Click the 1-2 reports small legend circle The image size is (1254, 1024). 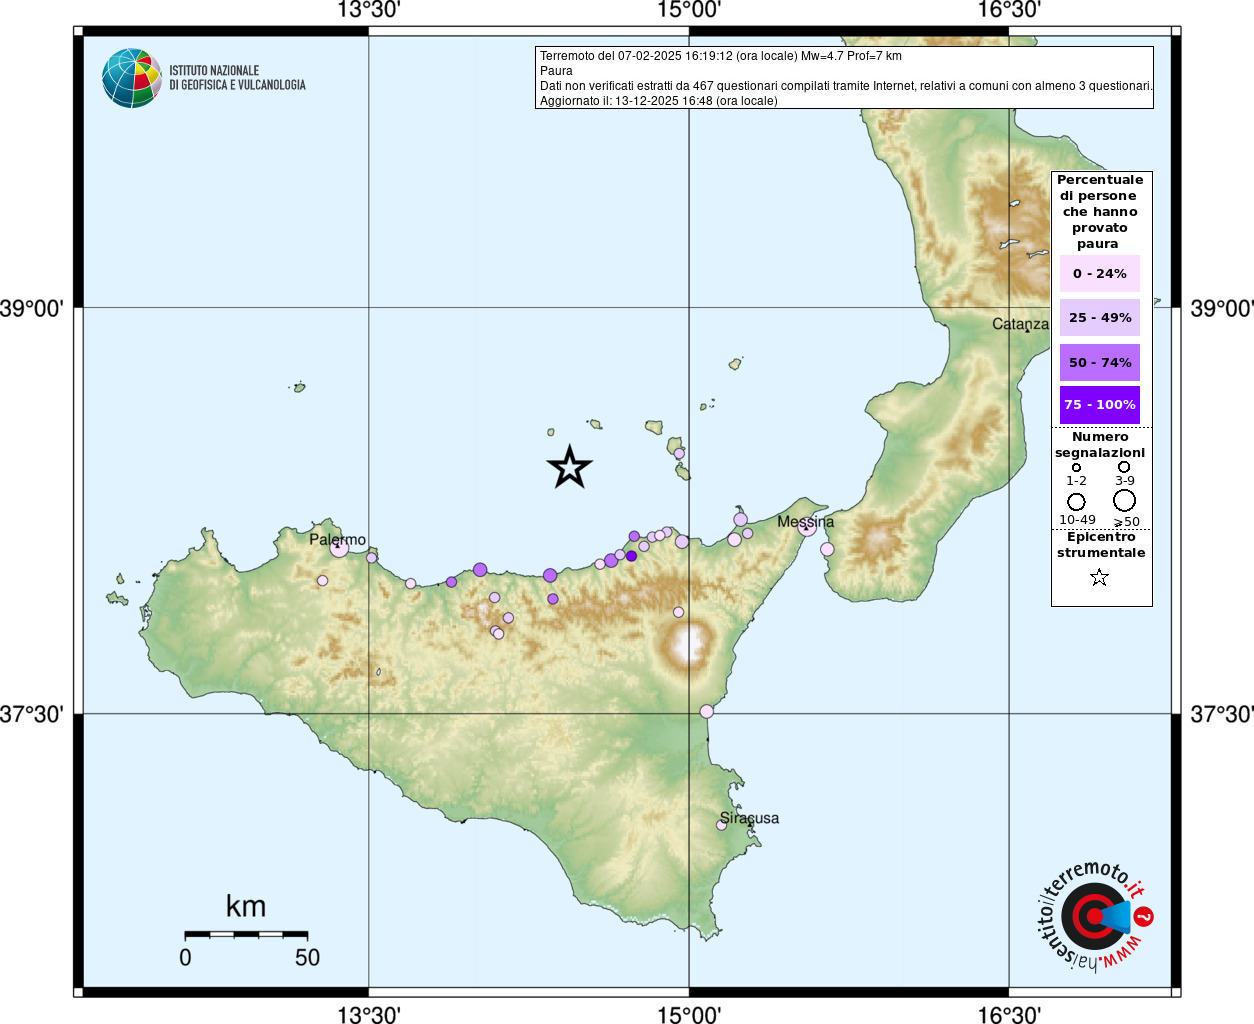point(1076,467)
